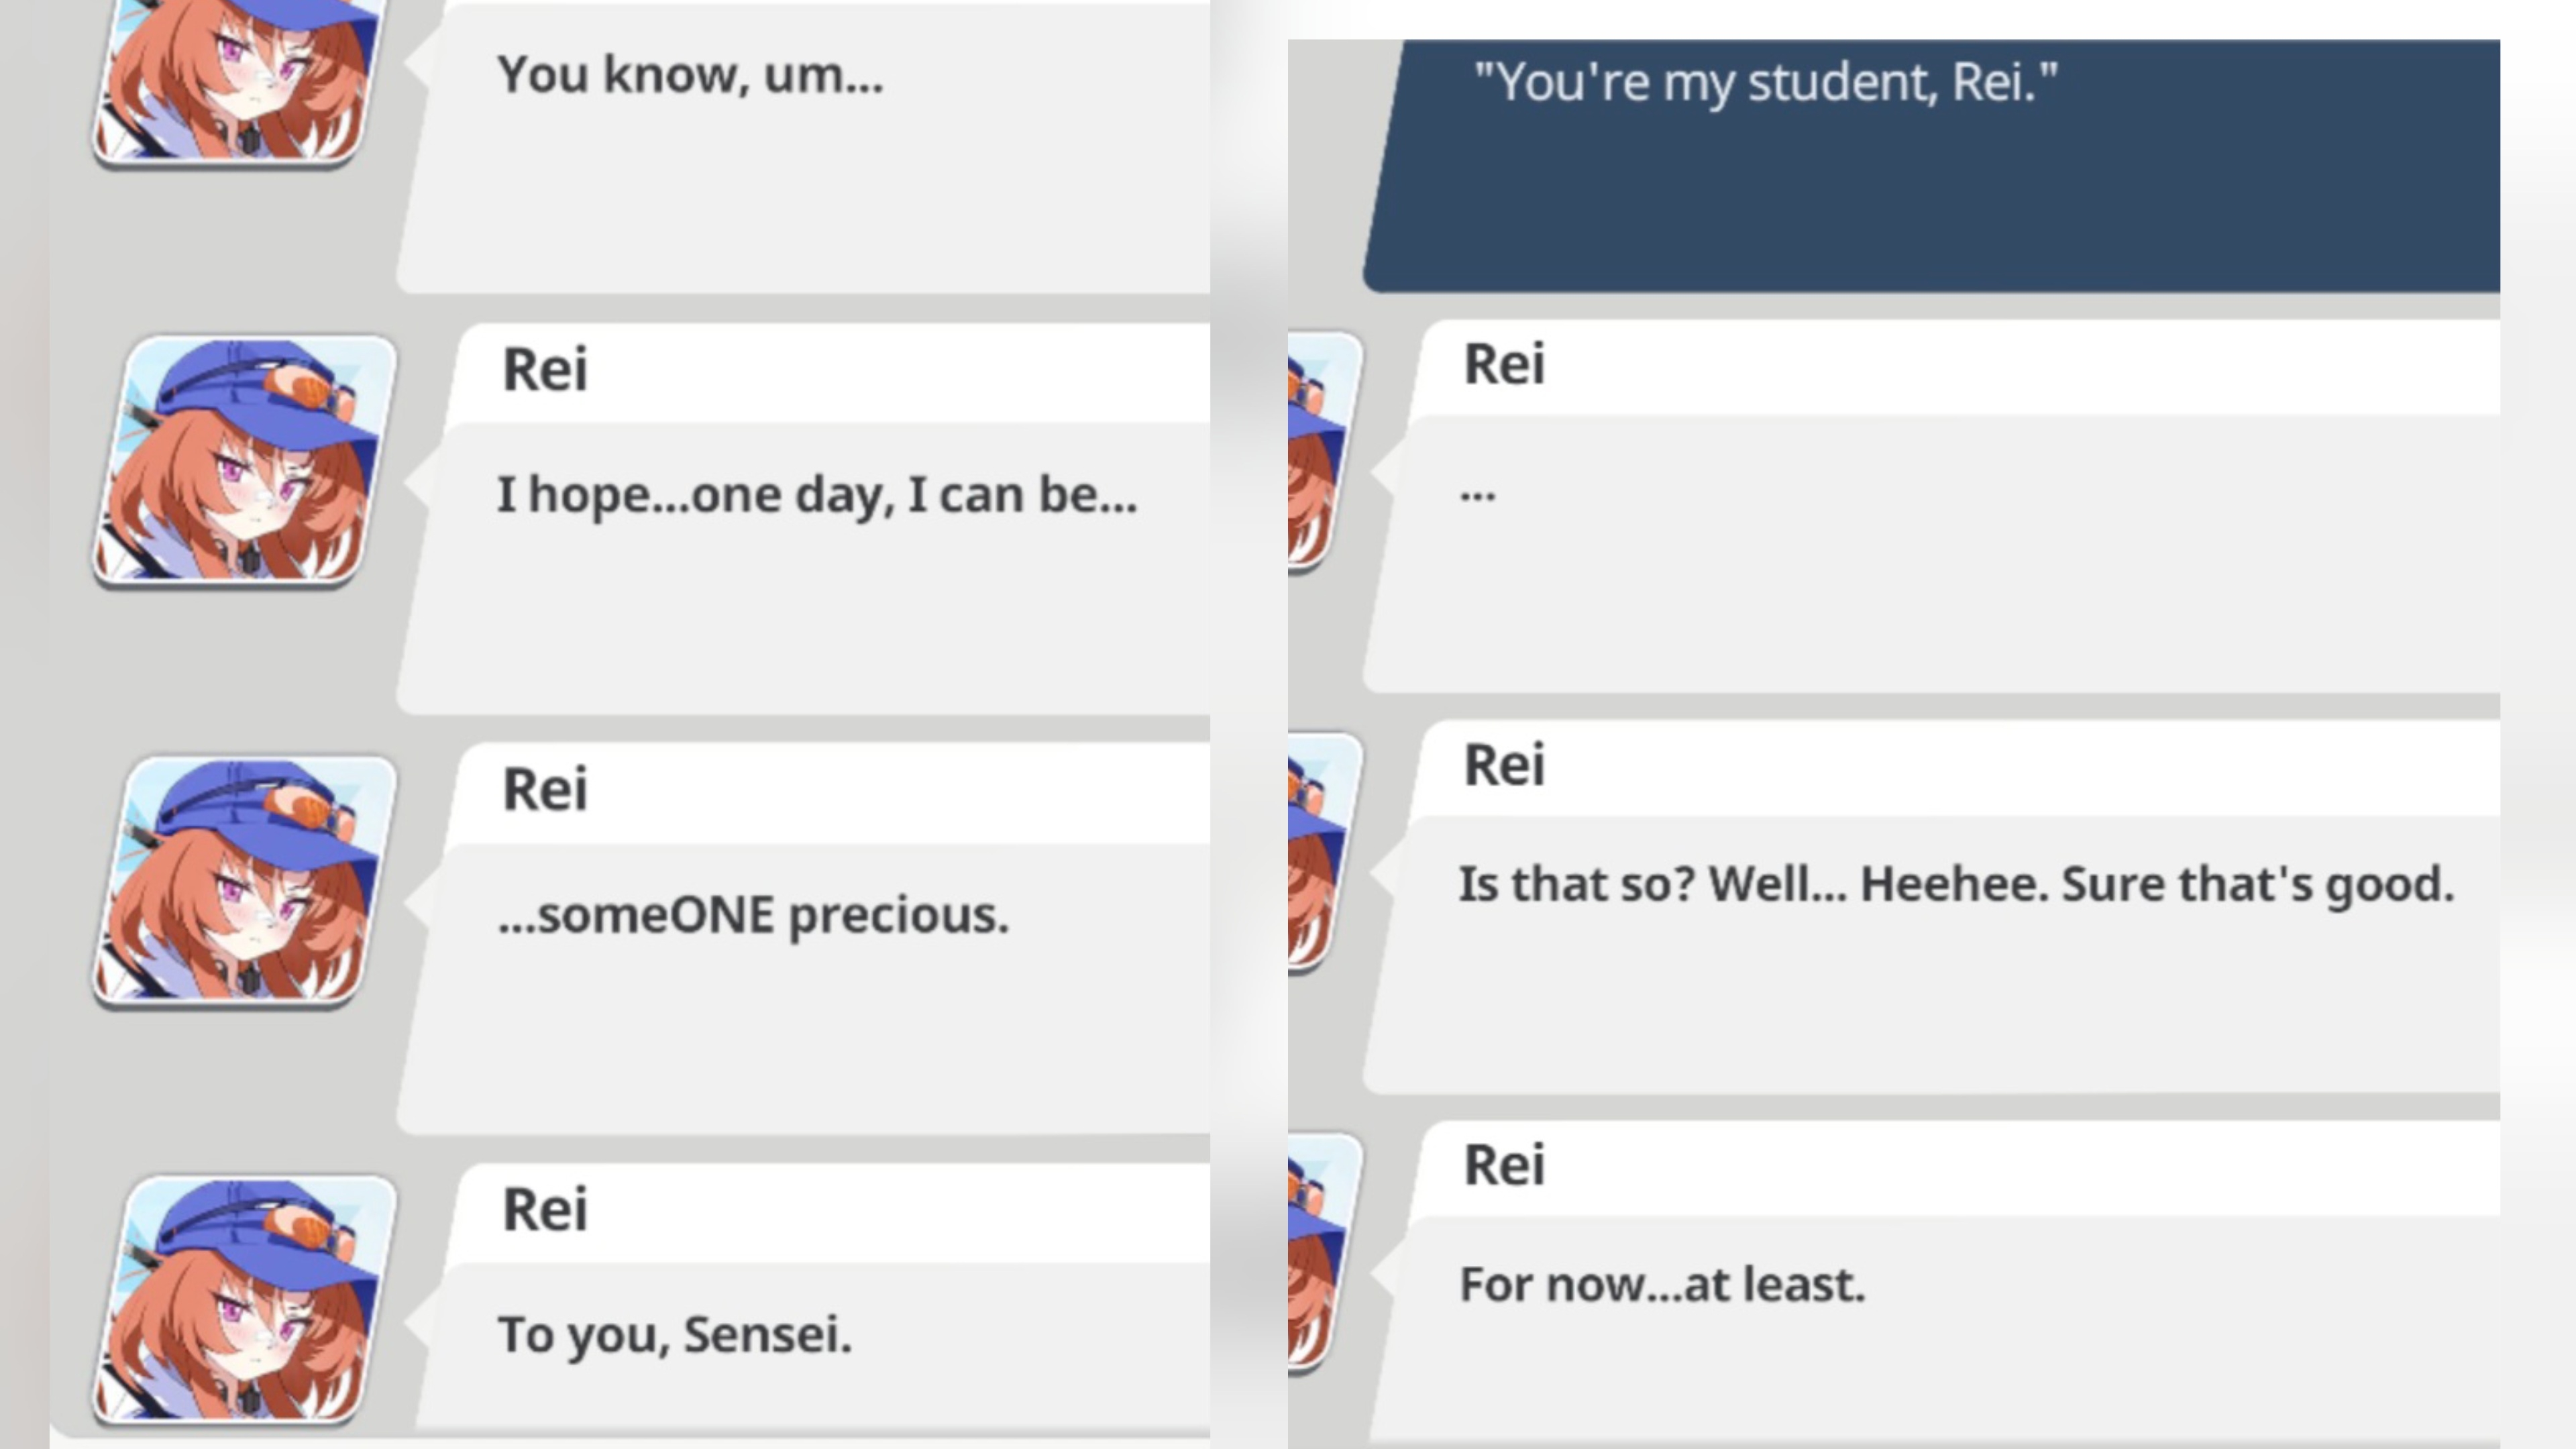Screen dimensions: 2576x1449
Task: Click Rei's avatar beside "I hope...one day" message
Action: pyautogui.click(x=246, y=460)
